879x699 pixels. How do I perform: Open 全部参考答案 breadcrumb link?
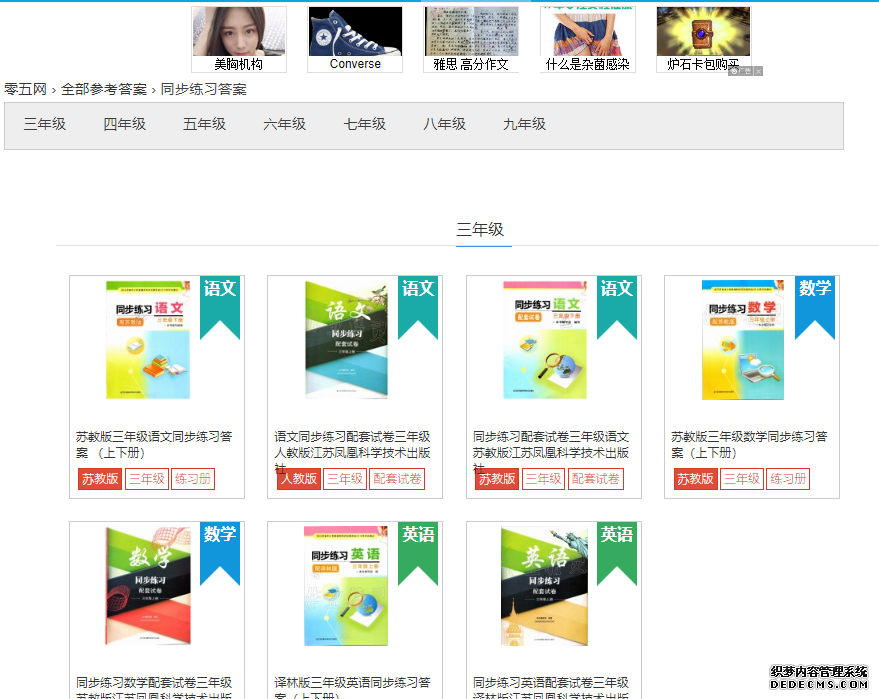104,89
